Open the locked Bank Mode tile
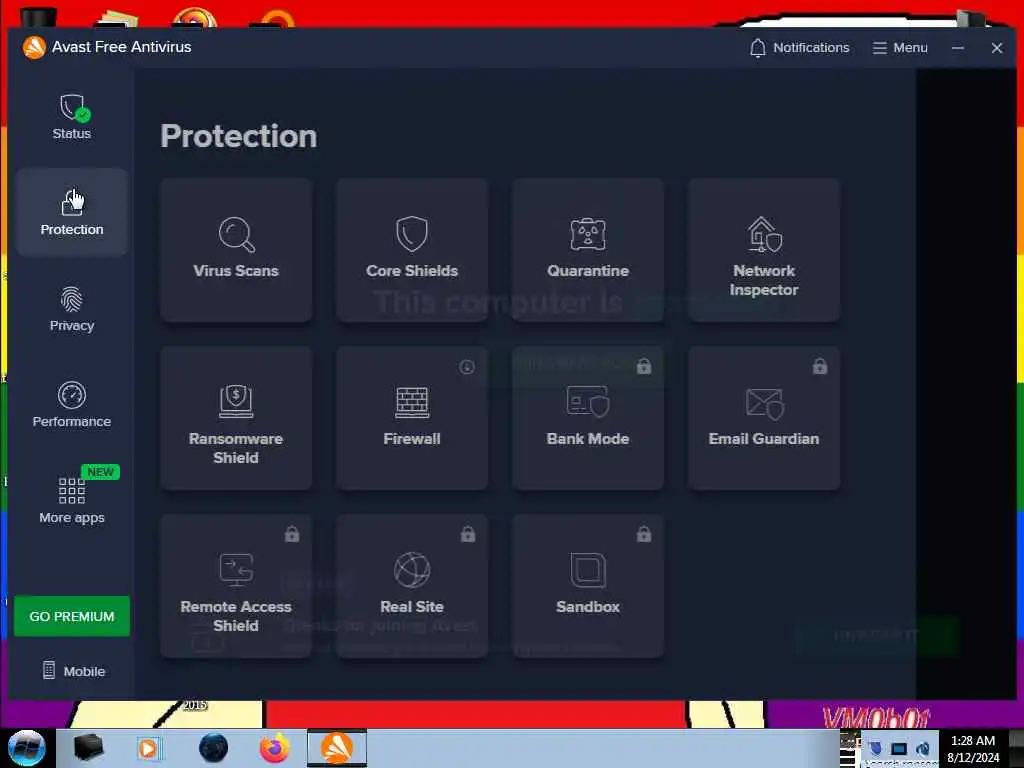 [588, 418]
